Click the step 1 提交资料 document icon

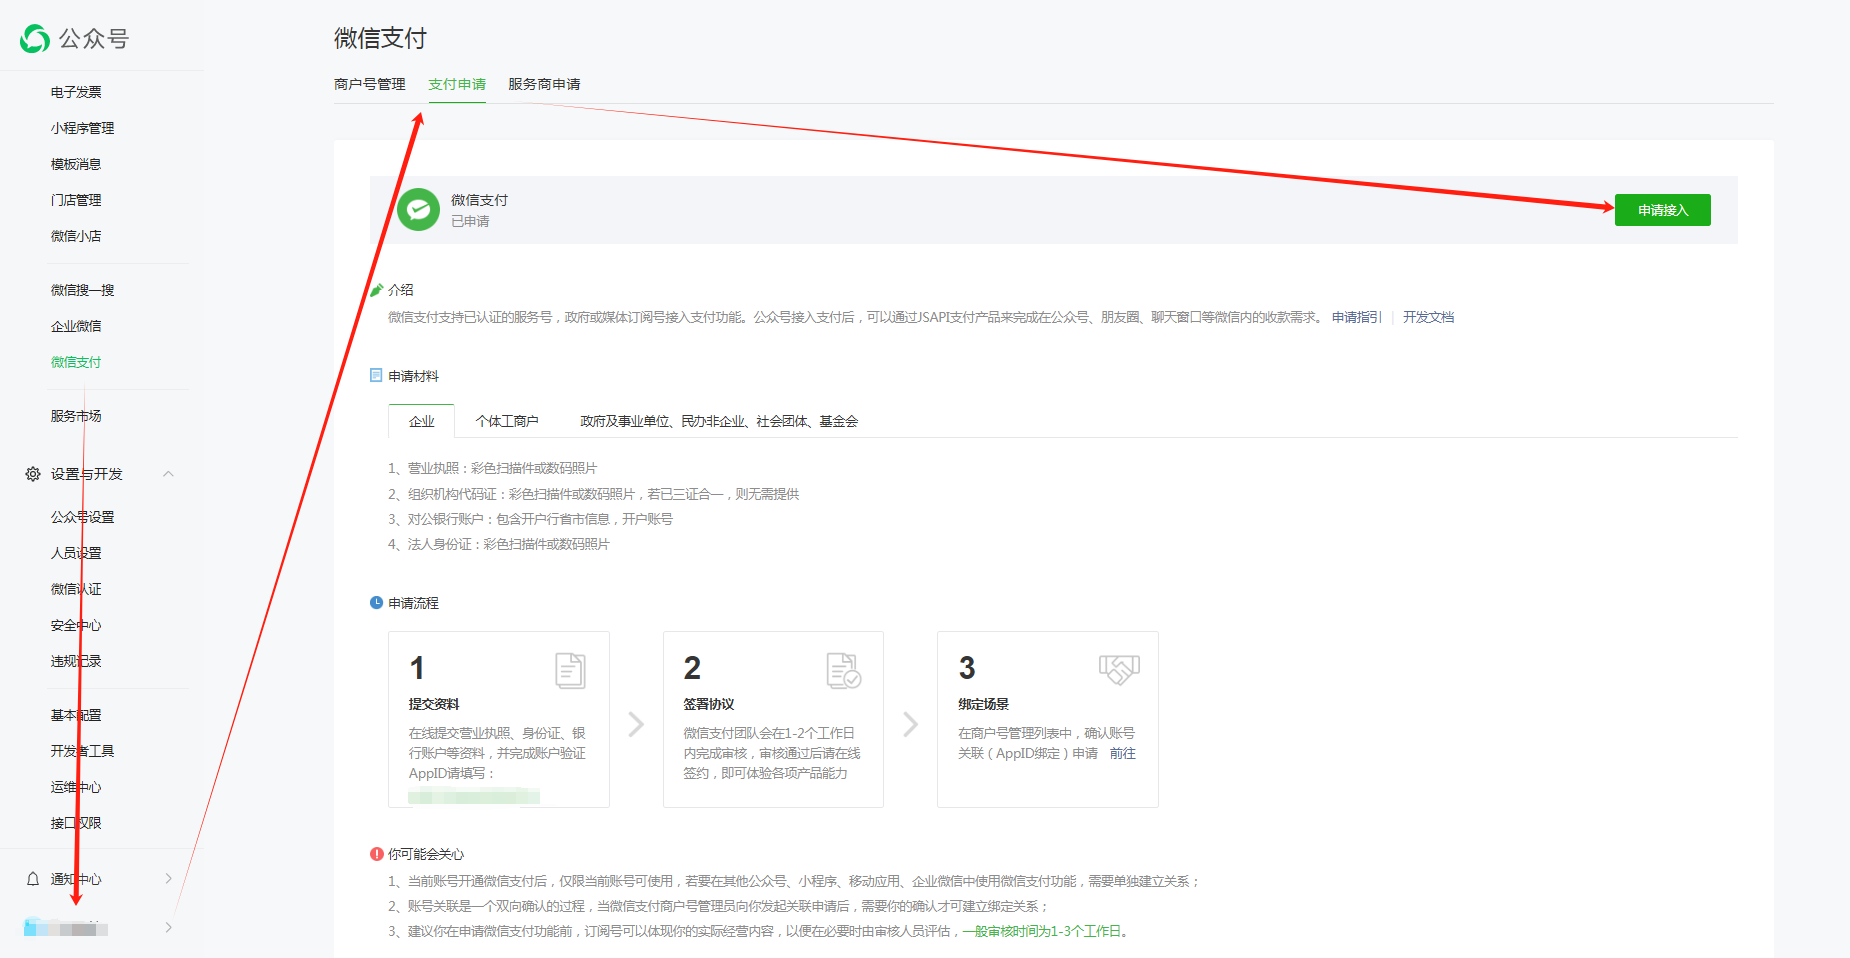[x=570, y=670]
